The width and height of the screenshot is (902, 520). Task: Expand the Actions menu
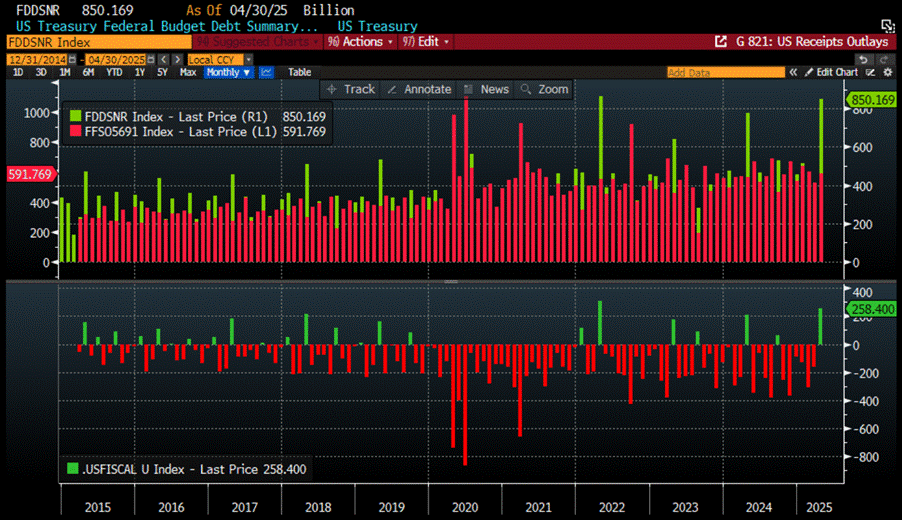pos(360,41)
